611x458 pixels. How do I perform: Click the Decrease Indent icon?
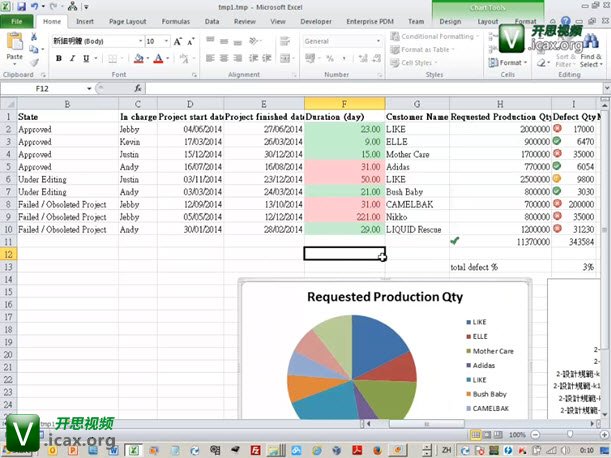click(254, 58)
